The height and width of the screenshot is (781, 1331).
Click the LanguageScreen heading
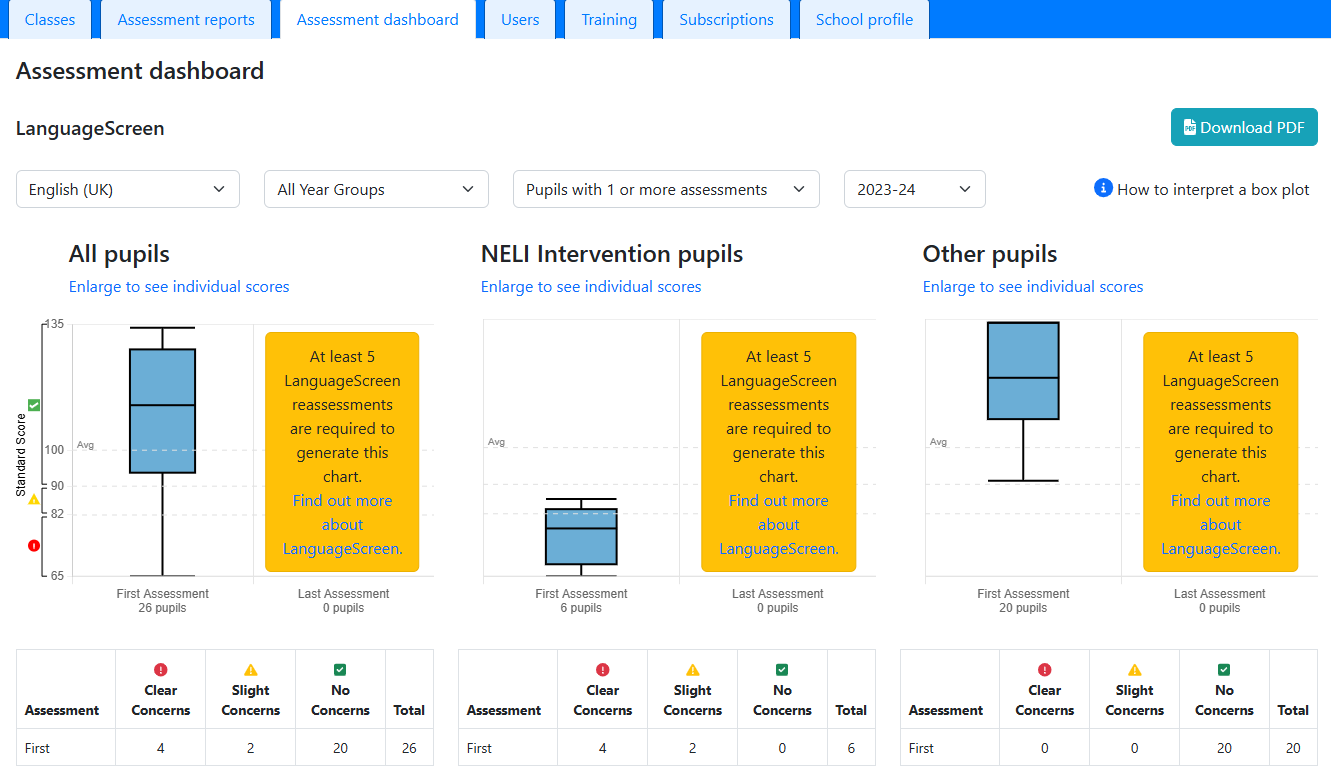90,129
